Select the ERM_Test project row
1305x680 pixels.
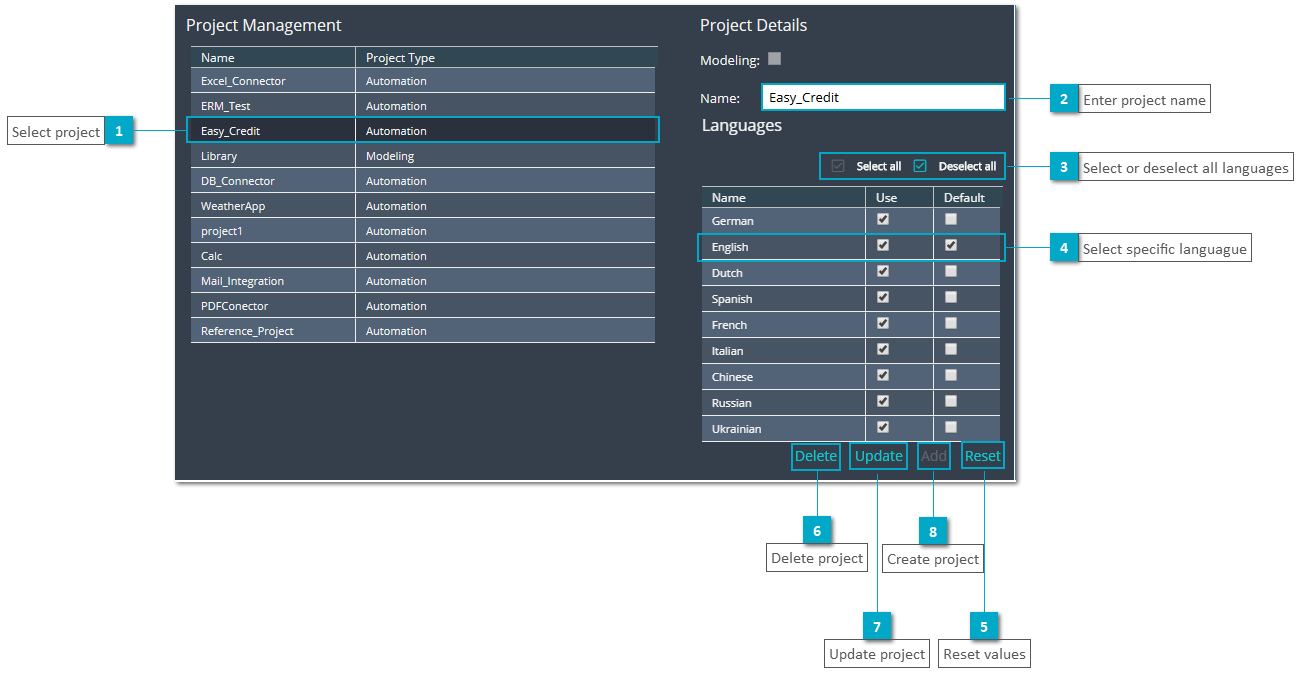[423, 106]
